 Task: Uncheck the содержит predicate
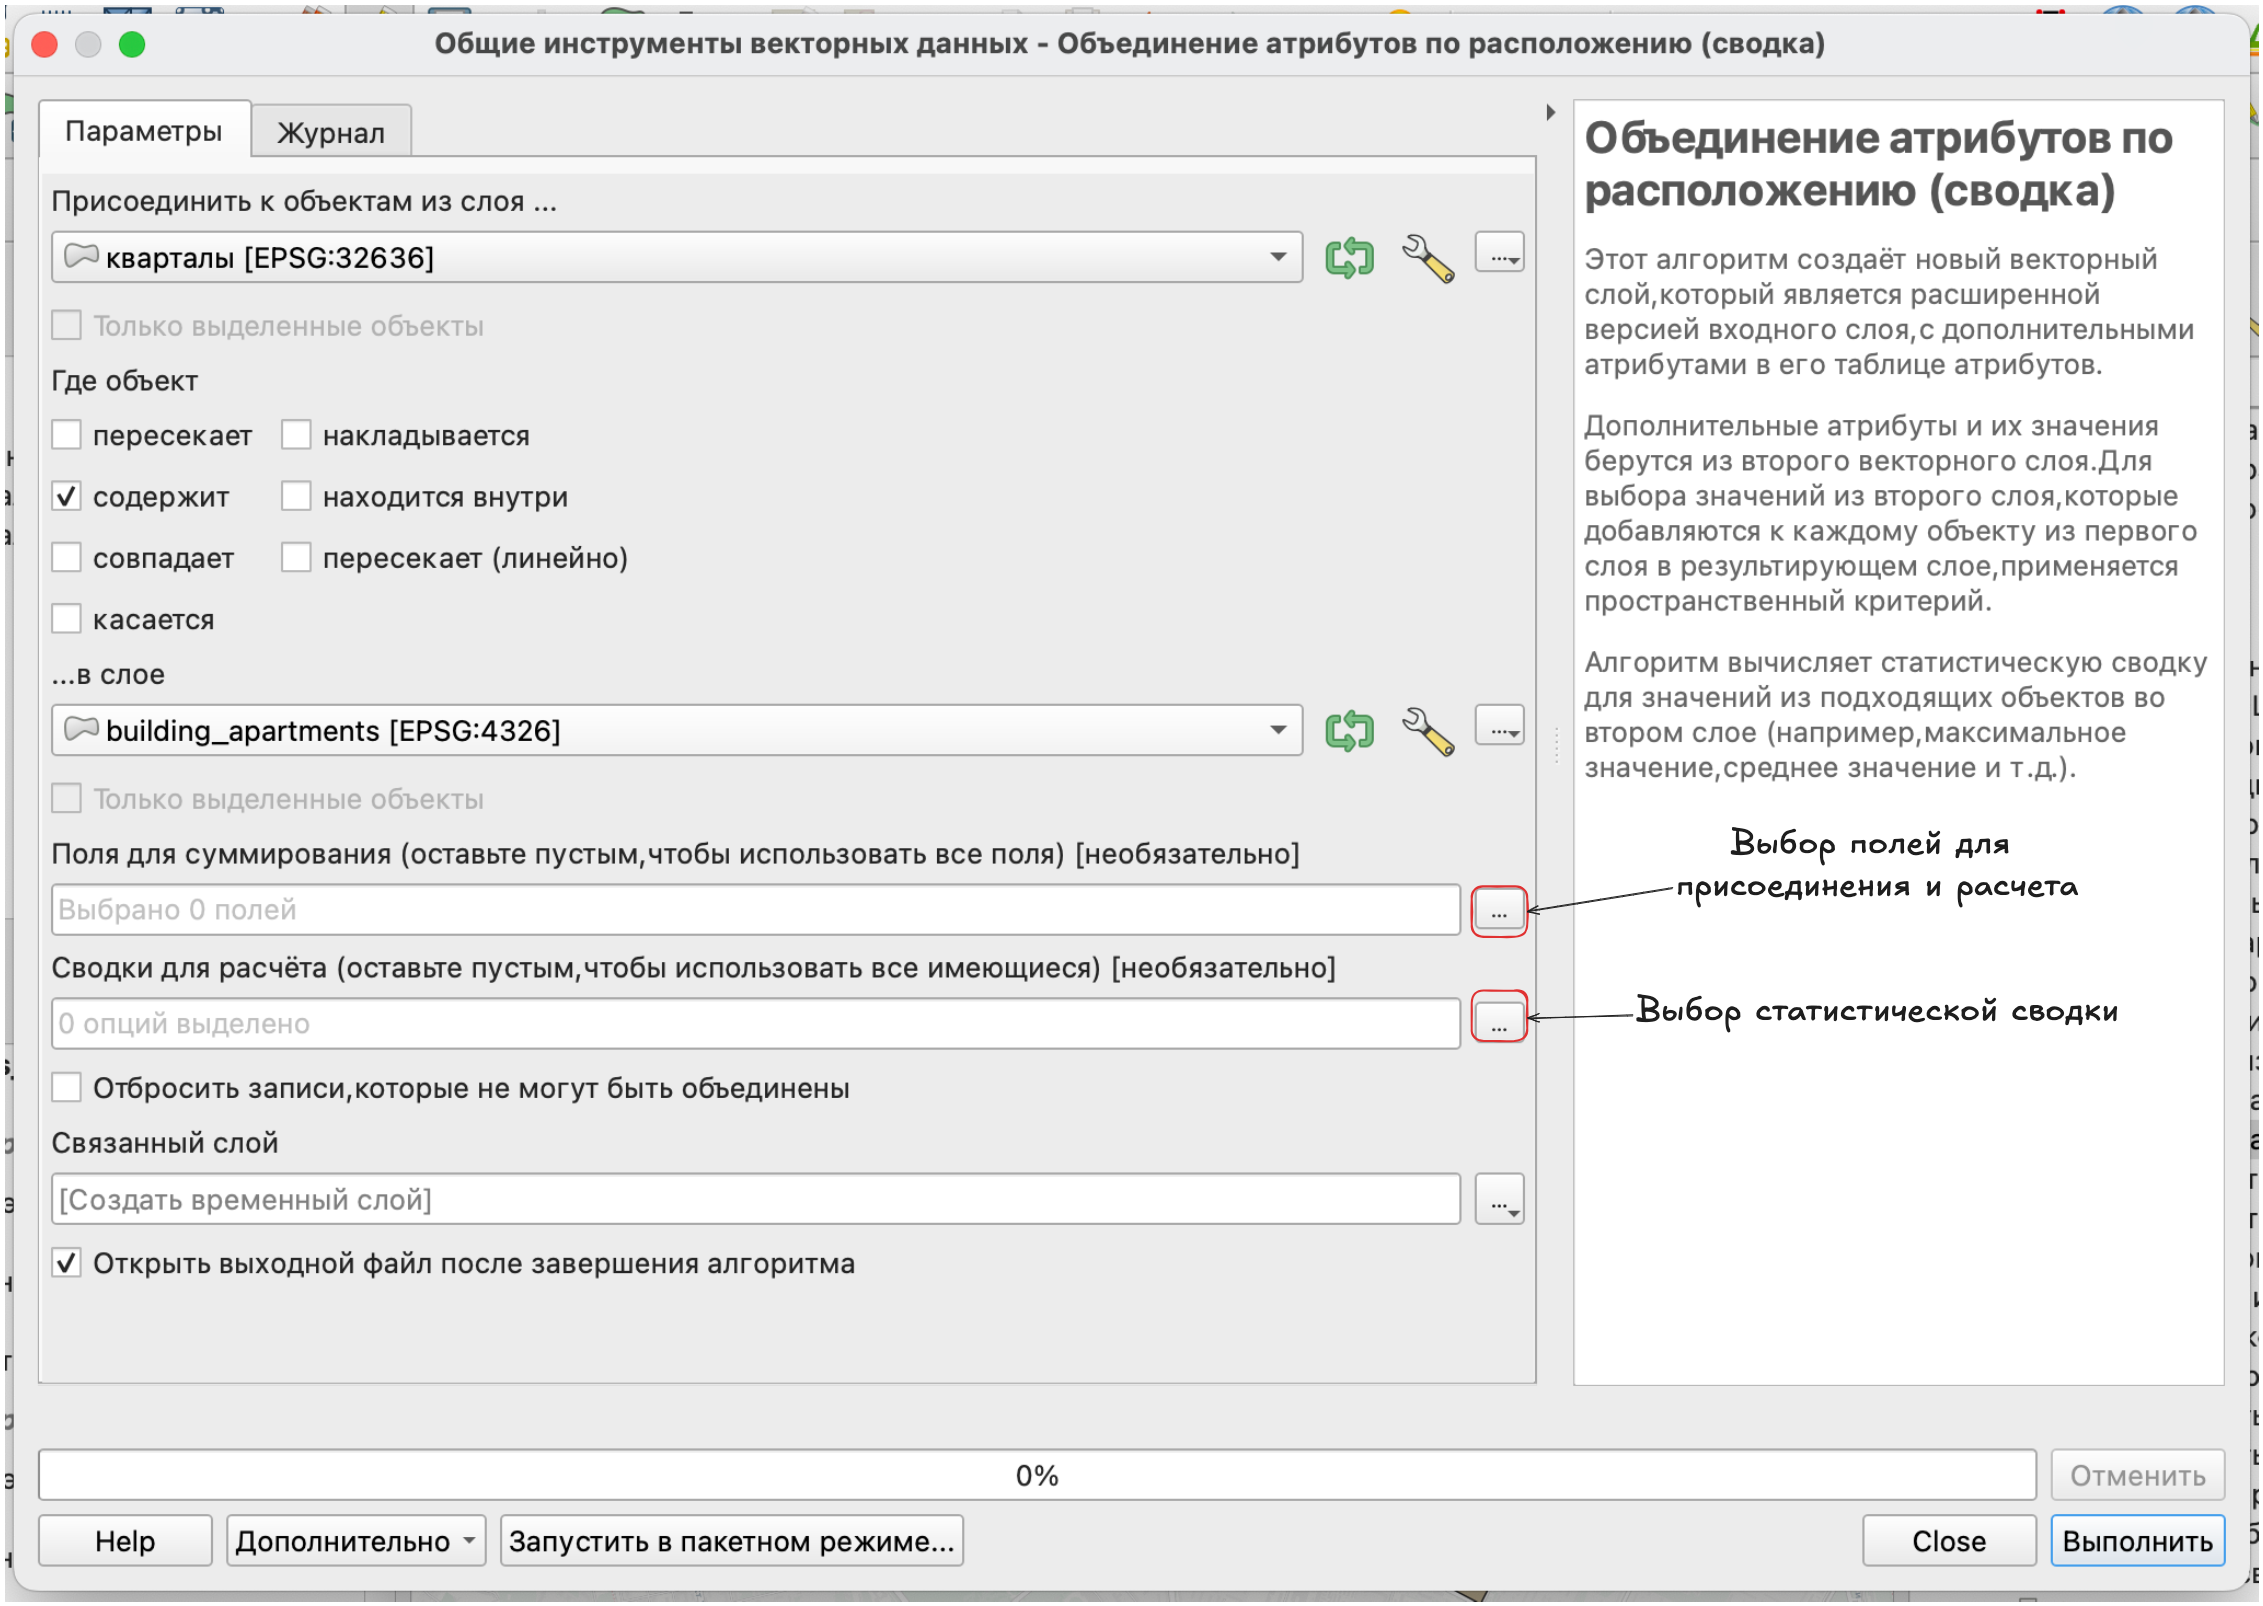pos(67,497)
